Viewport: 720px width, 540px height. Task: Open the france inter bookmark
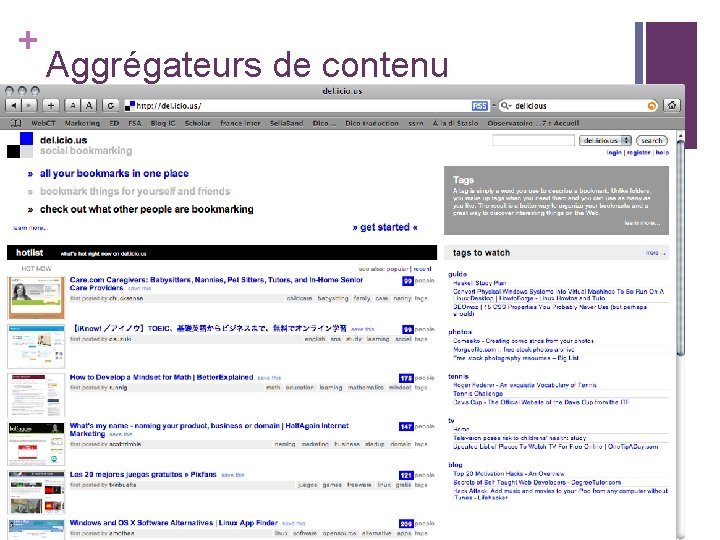[240, 123]
